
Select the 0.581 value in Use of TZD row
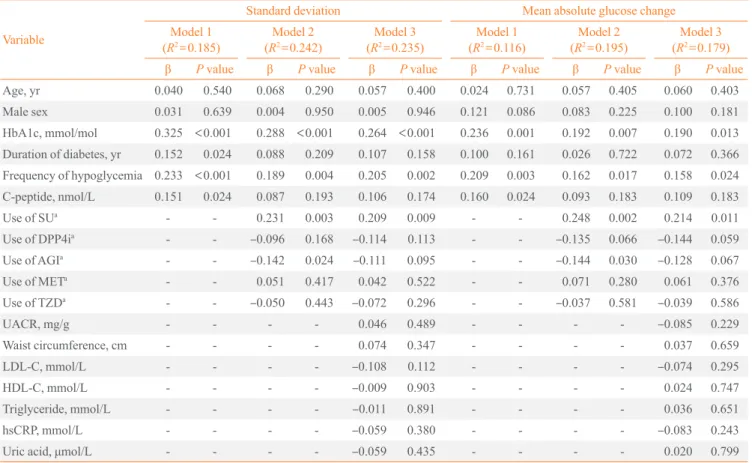[623, 303]
